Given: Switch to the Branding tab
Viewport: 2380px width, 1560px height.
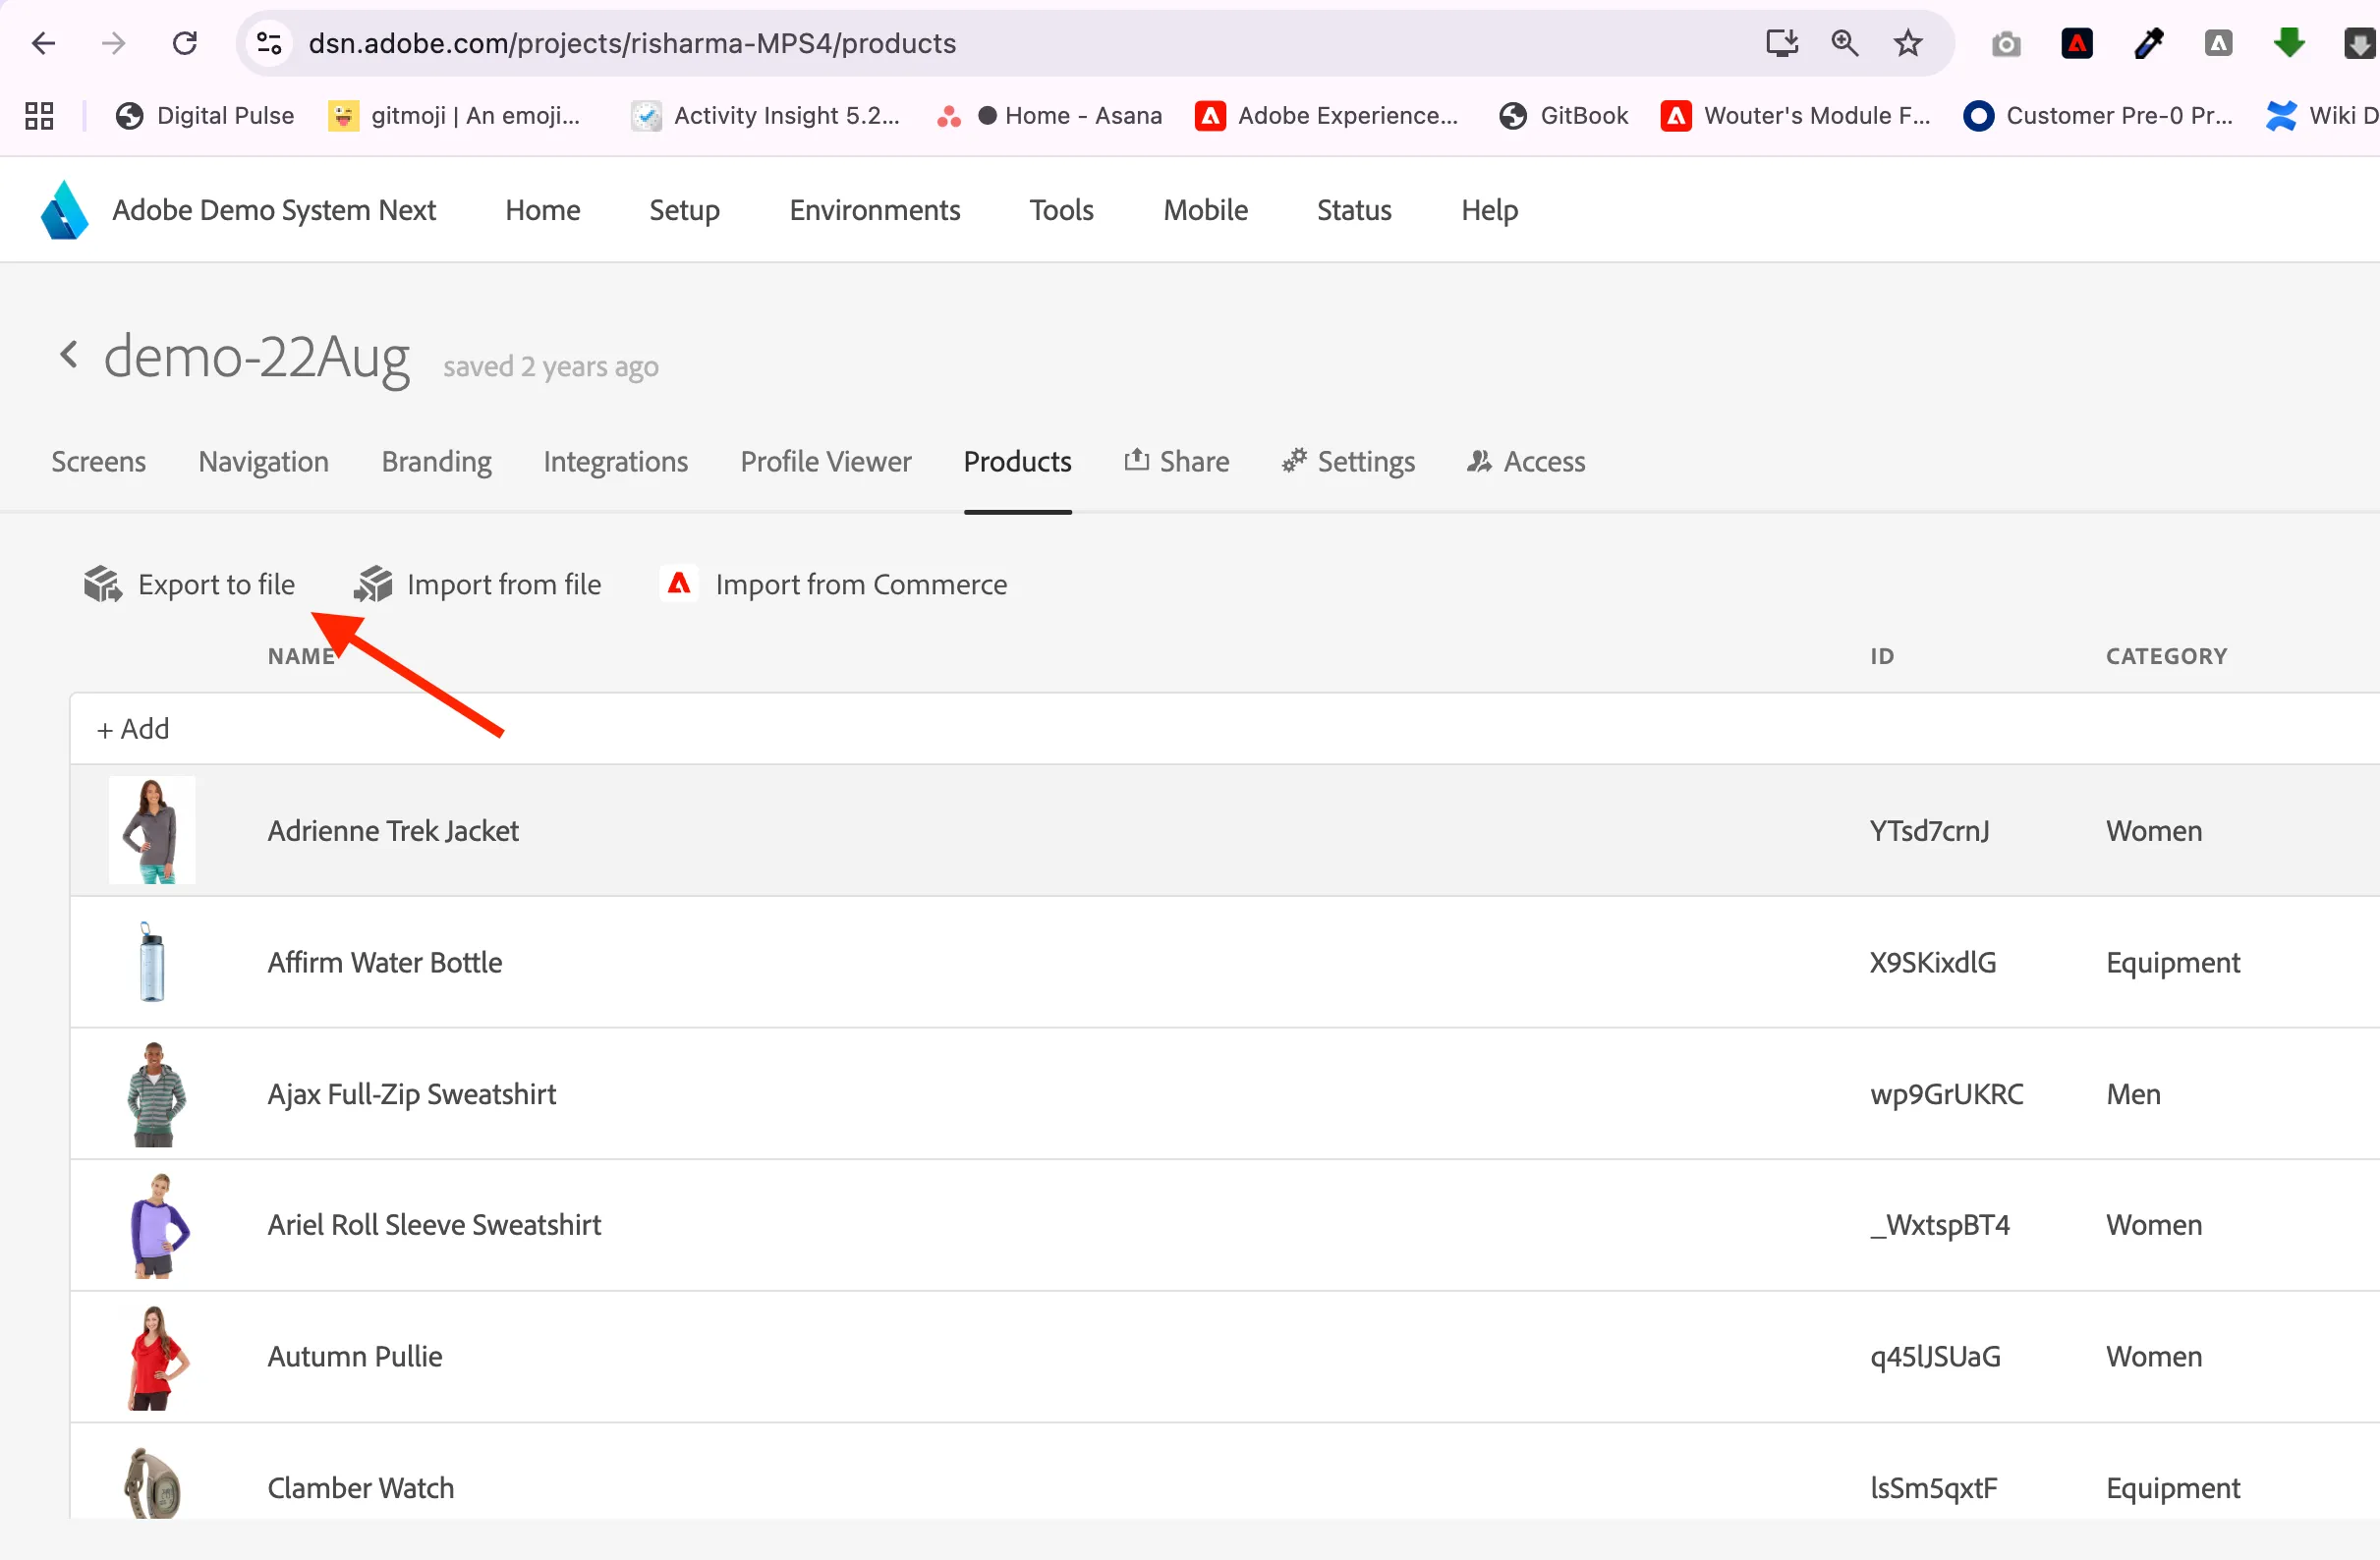Looking at the screenshot, I should click(x=437, y=462).
